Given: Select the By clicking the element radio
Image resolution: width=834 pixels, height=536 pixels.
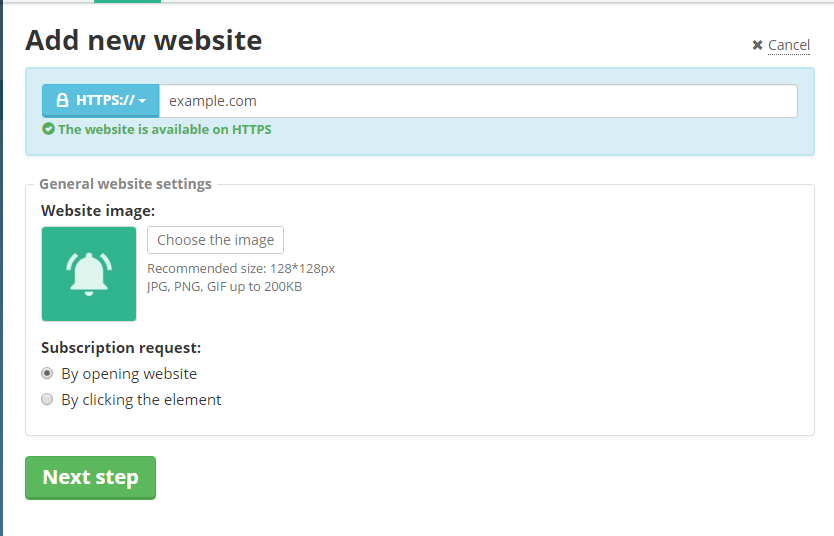Looking at the screenshot, I should (x=47, y=400).
